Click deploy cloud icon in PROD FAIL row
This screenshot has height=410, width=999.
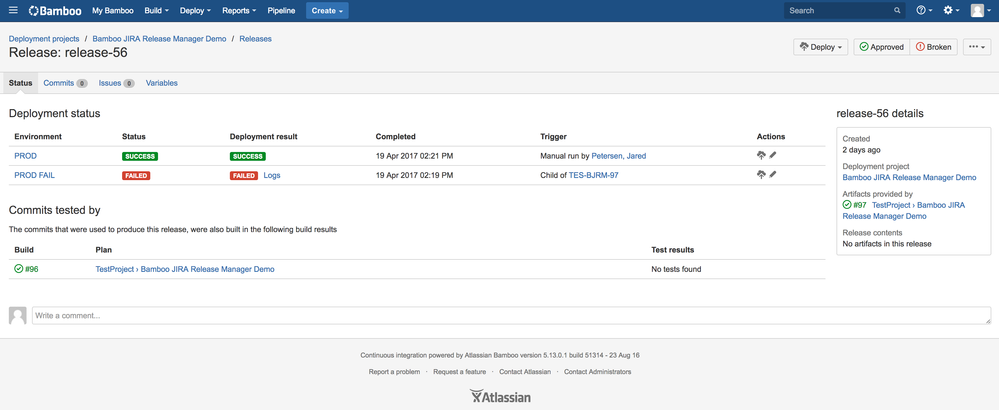pyautogui.click(x=761, y=175)
